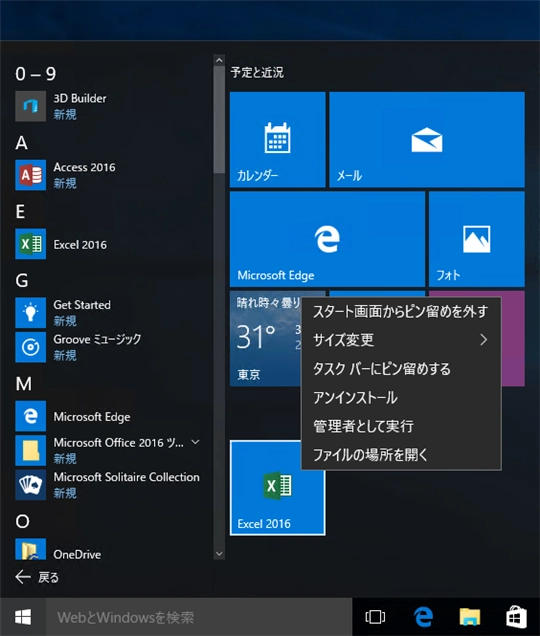Open the カレンダー tile
540x636 pixels.
point(278,140)
